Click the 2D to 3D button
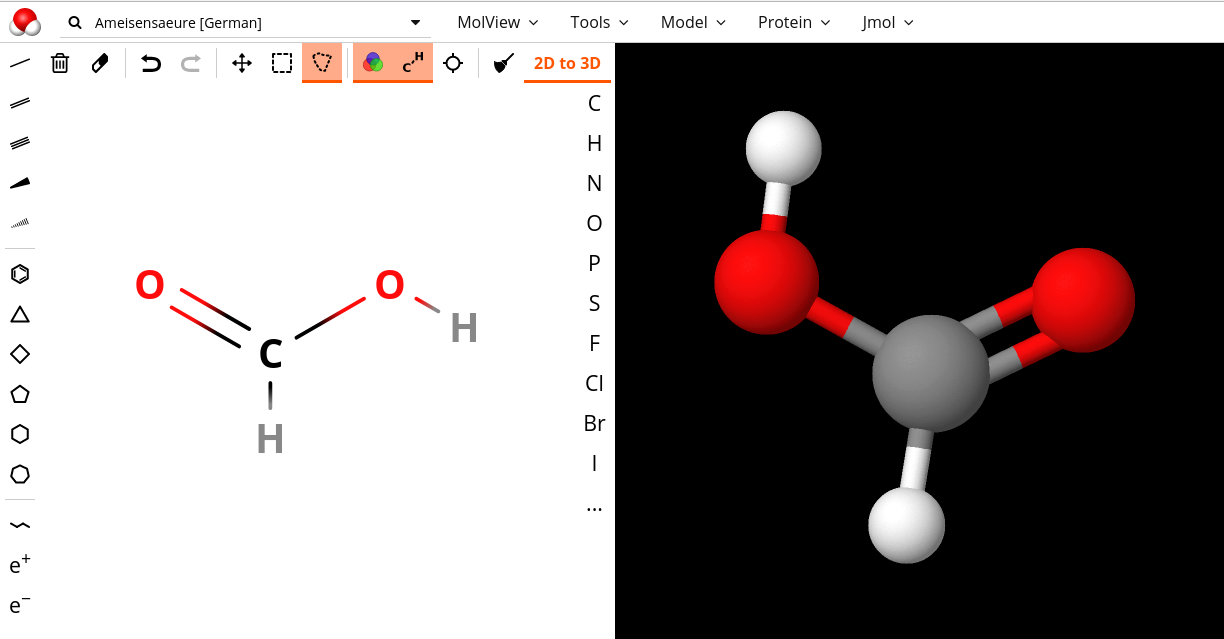Viewport: 1224px width, 639px height. tap(567, 63)
